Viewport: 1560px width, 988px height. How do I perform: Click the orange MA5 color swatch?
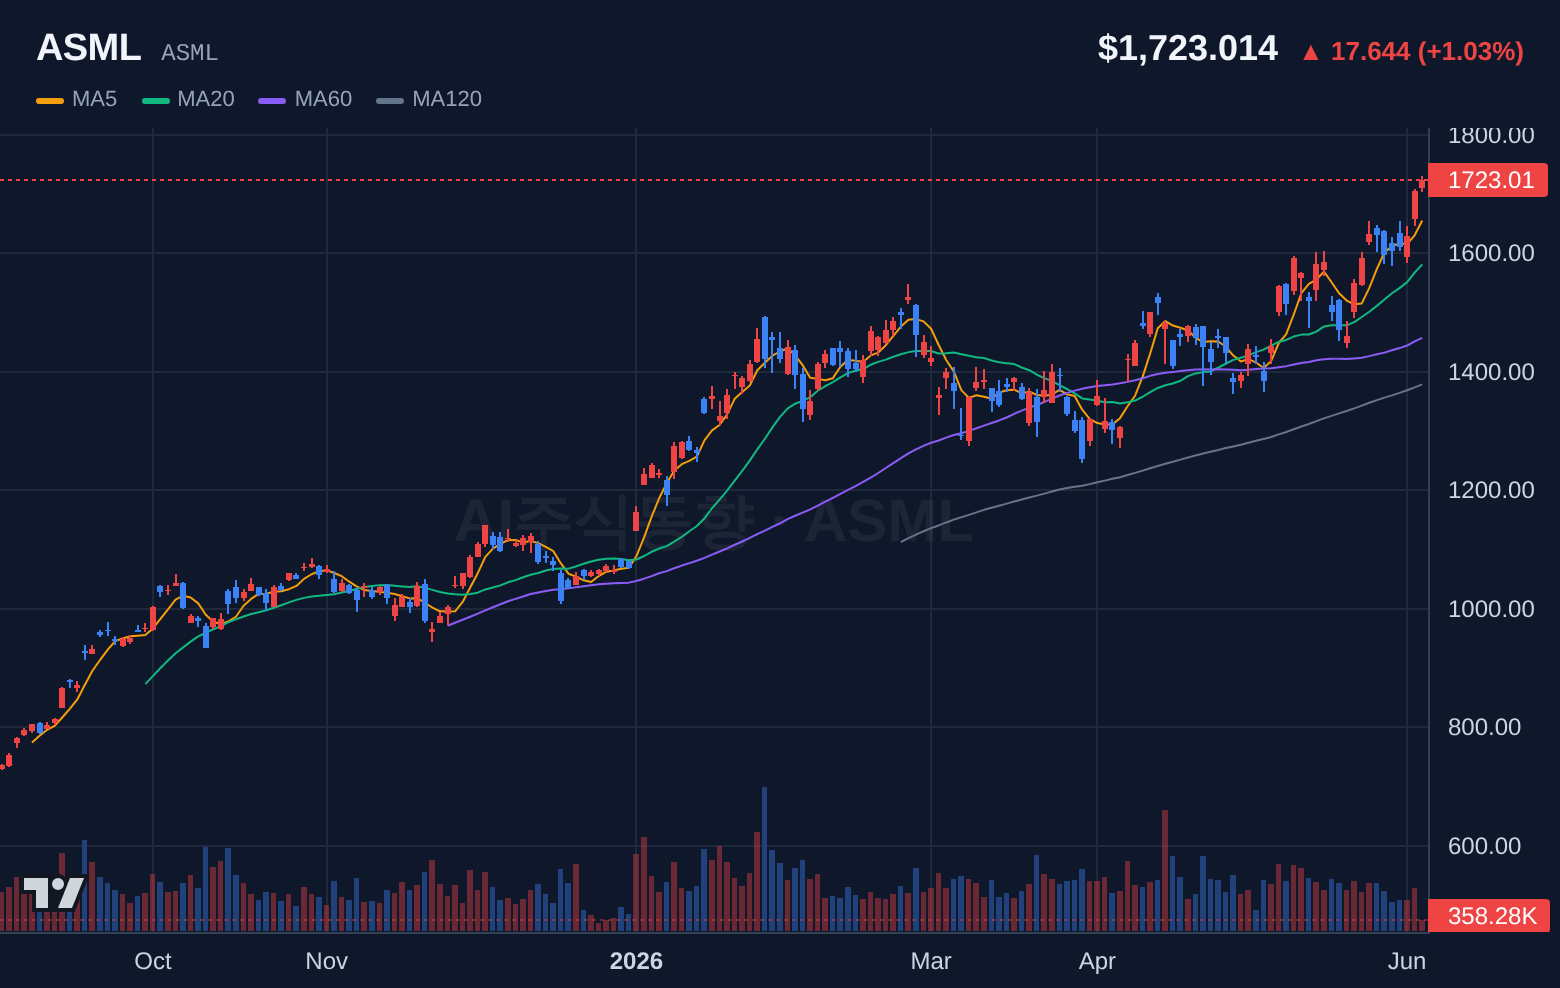click(x=50, y=100)
